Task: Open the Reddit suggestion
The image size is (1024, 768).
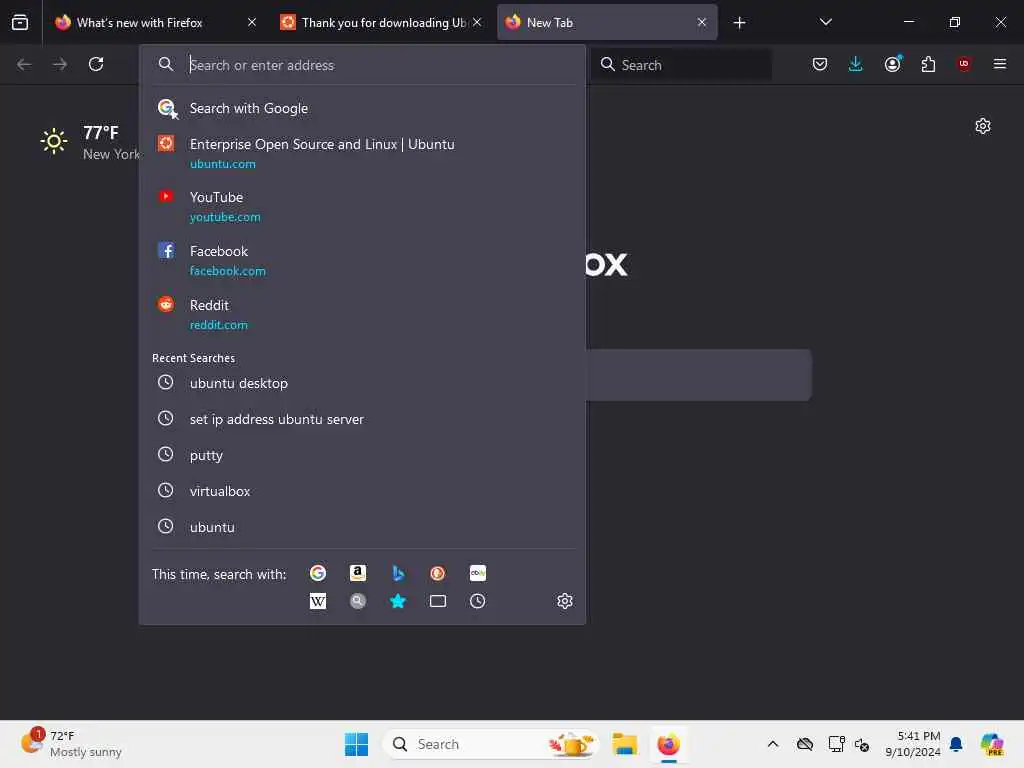Action: (362, 315)
